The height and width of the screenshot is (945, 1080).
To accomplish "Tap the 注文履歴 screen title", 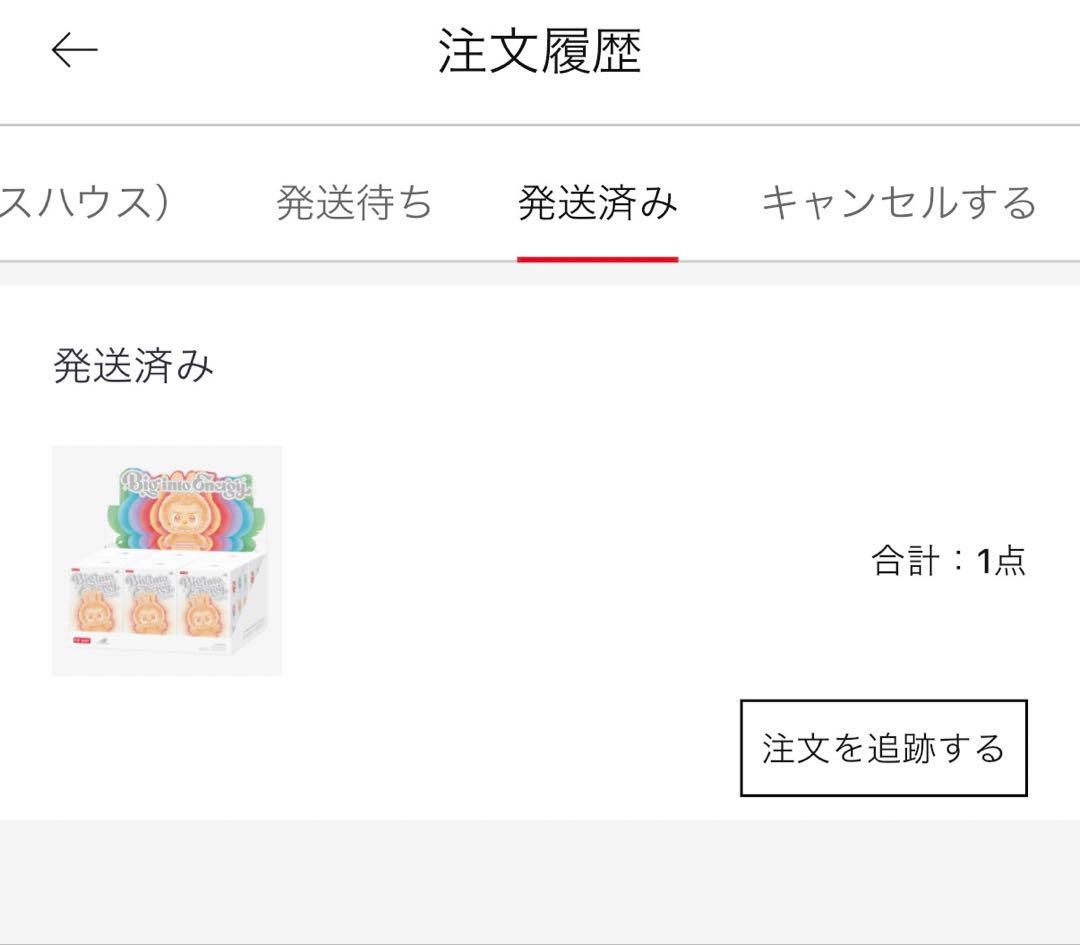I will 540,48.
